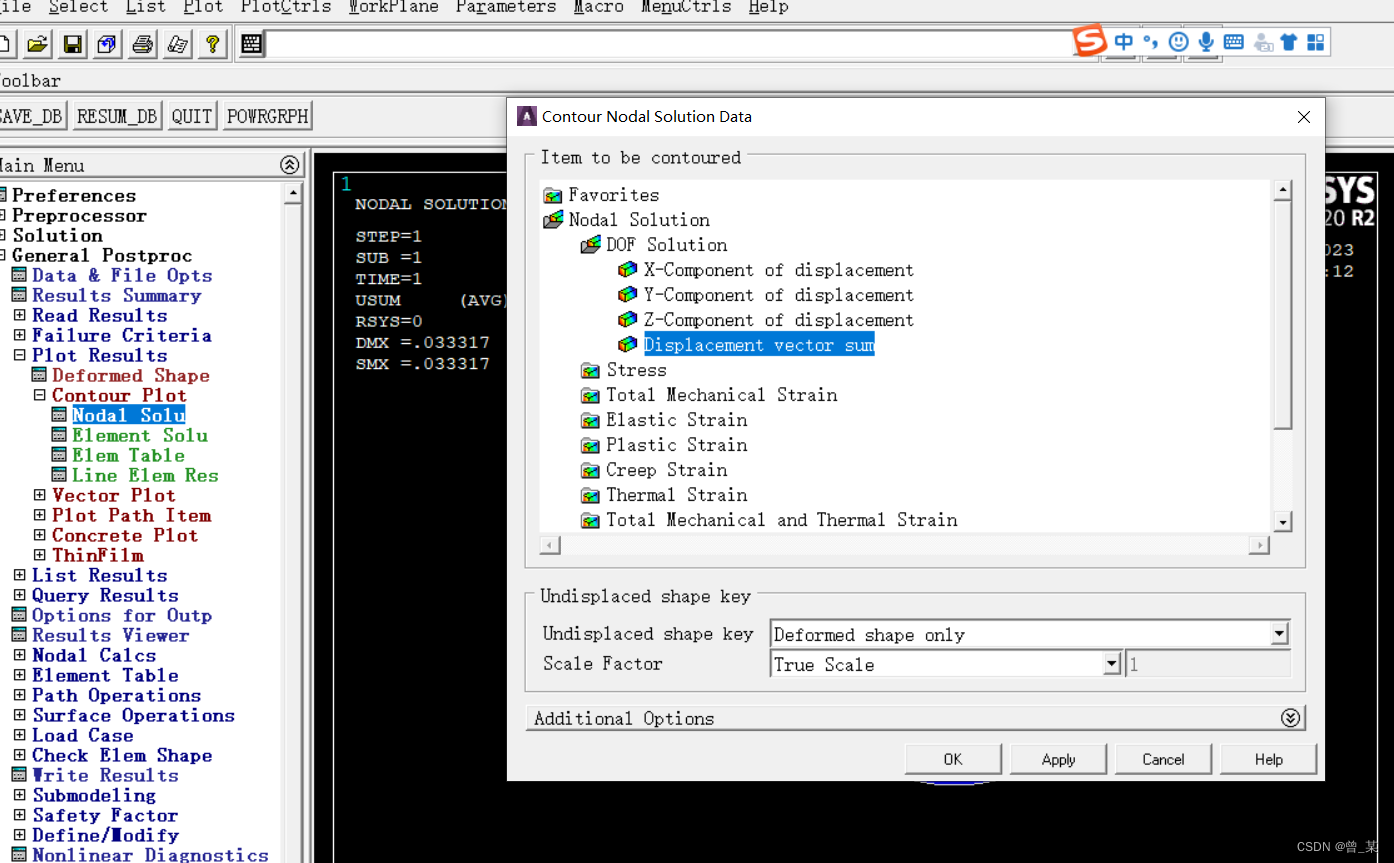Click the Print toolbar icon

143,44
